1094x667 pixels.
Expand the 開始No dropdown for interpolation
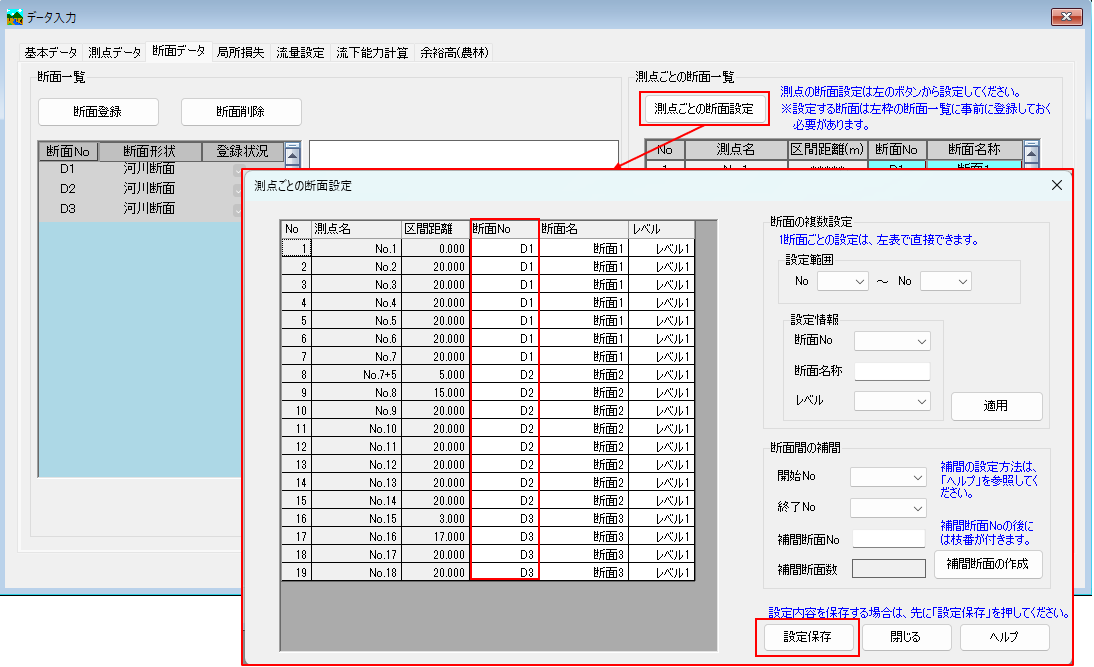tap(888, 477)
